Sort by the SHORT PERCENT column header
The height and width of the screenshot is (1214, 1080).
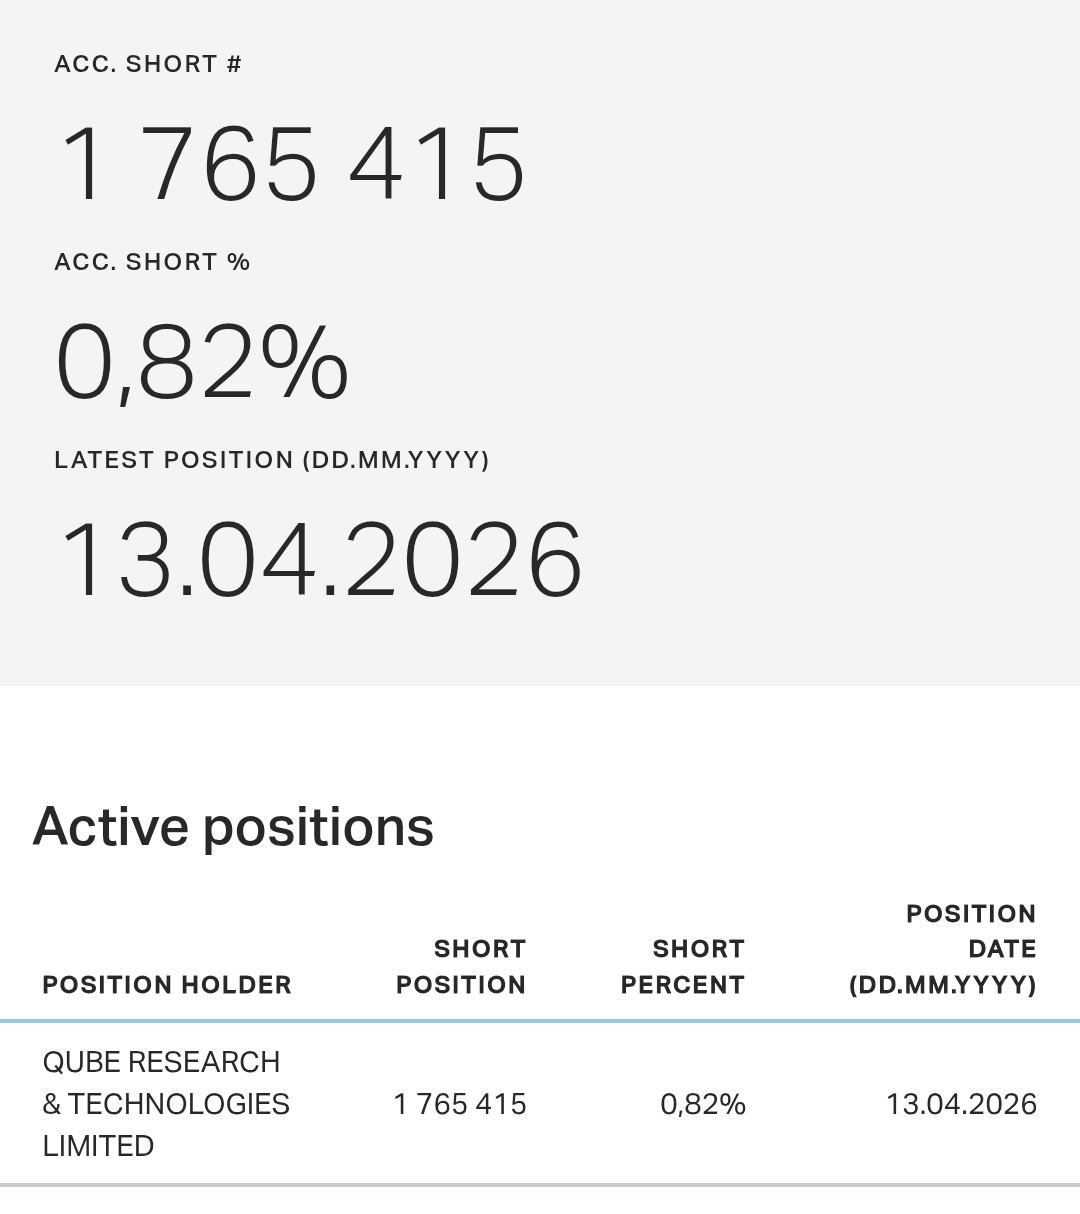(x=683, y=967)
